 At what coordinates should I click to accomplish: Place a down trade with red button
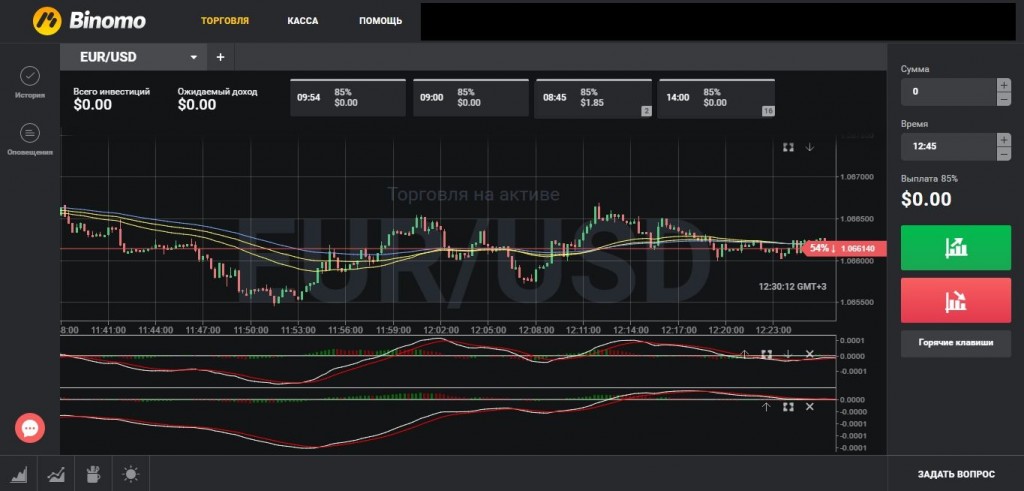click(x=956, y=300)
